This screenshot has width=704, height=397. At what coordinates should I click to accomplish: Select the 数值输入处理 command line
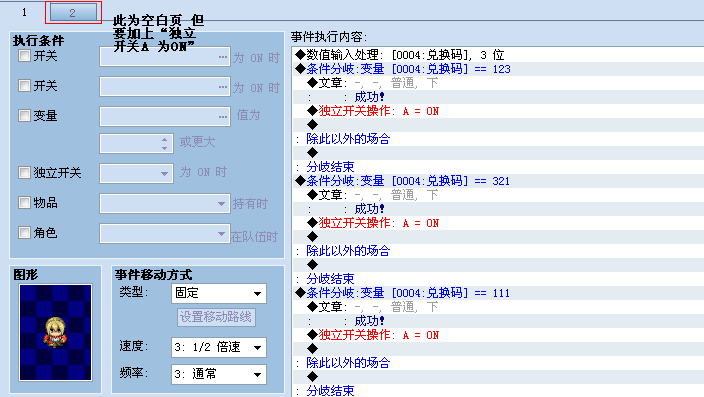pyautogui.click(x=498, y=55)
